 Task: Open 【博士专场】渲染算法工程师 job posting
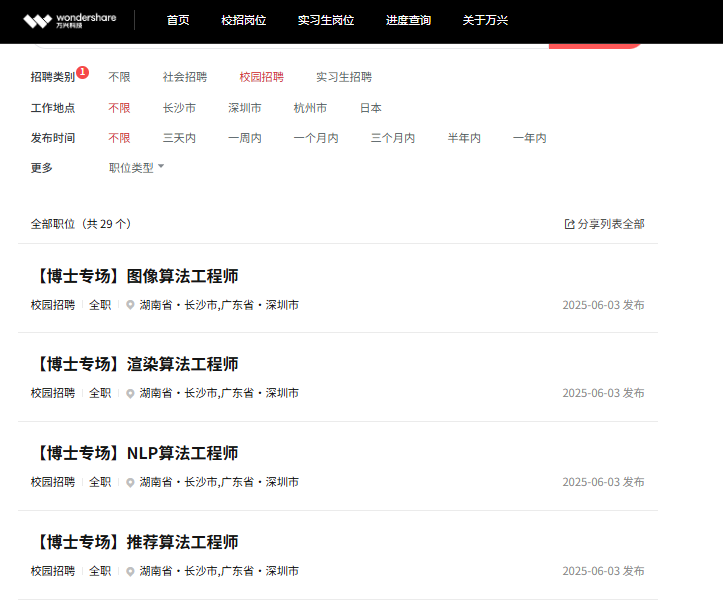point(136,364)
